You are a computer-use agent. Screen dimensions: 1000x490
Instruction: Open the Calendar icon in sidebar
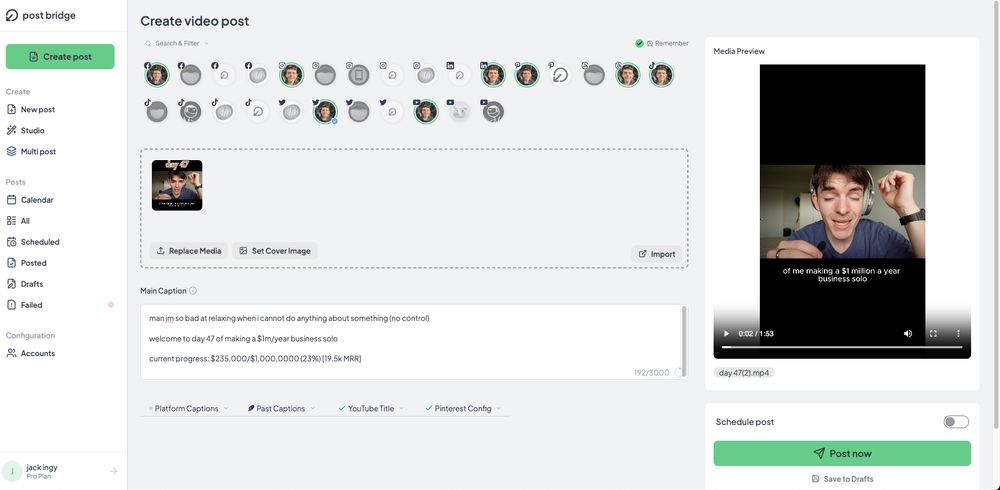[x=11, y=200]
